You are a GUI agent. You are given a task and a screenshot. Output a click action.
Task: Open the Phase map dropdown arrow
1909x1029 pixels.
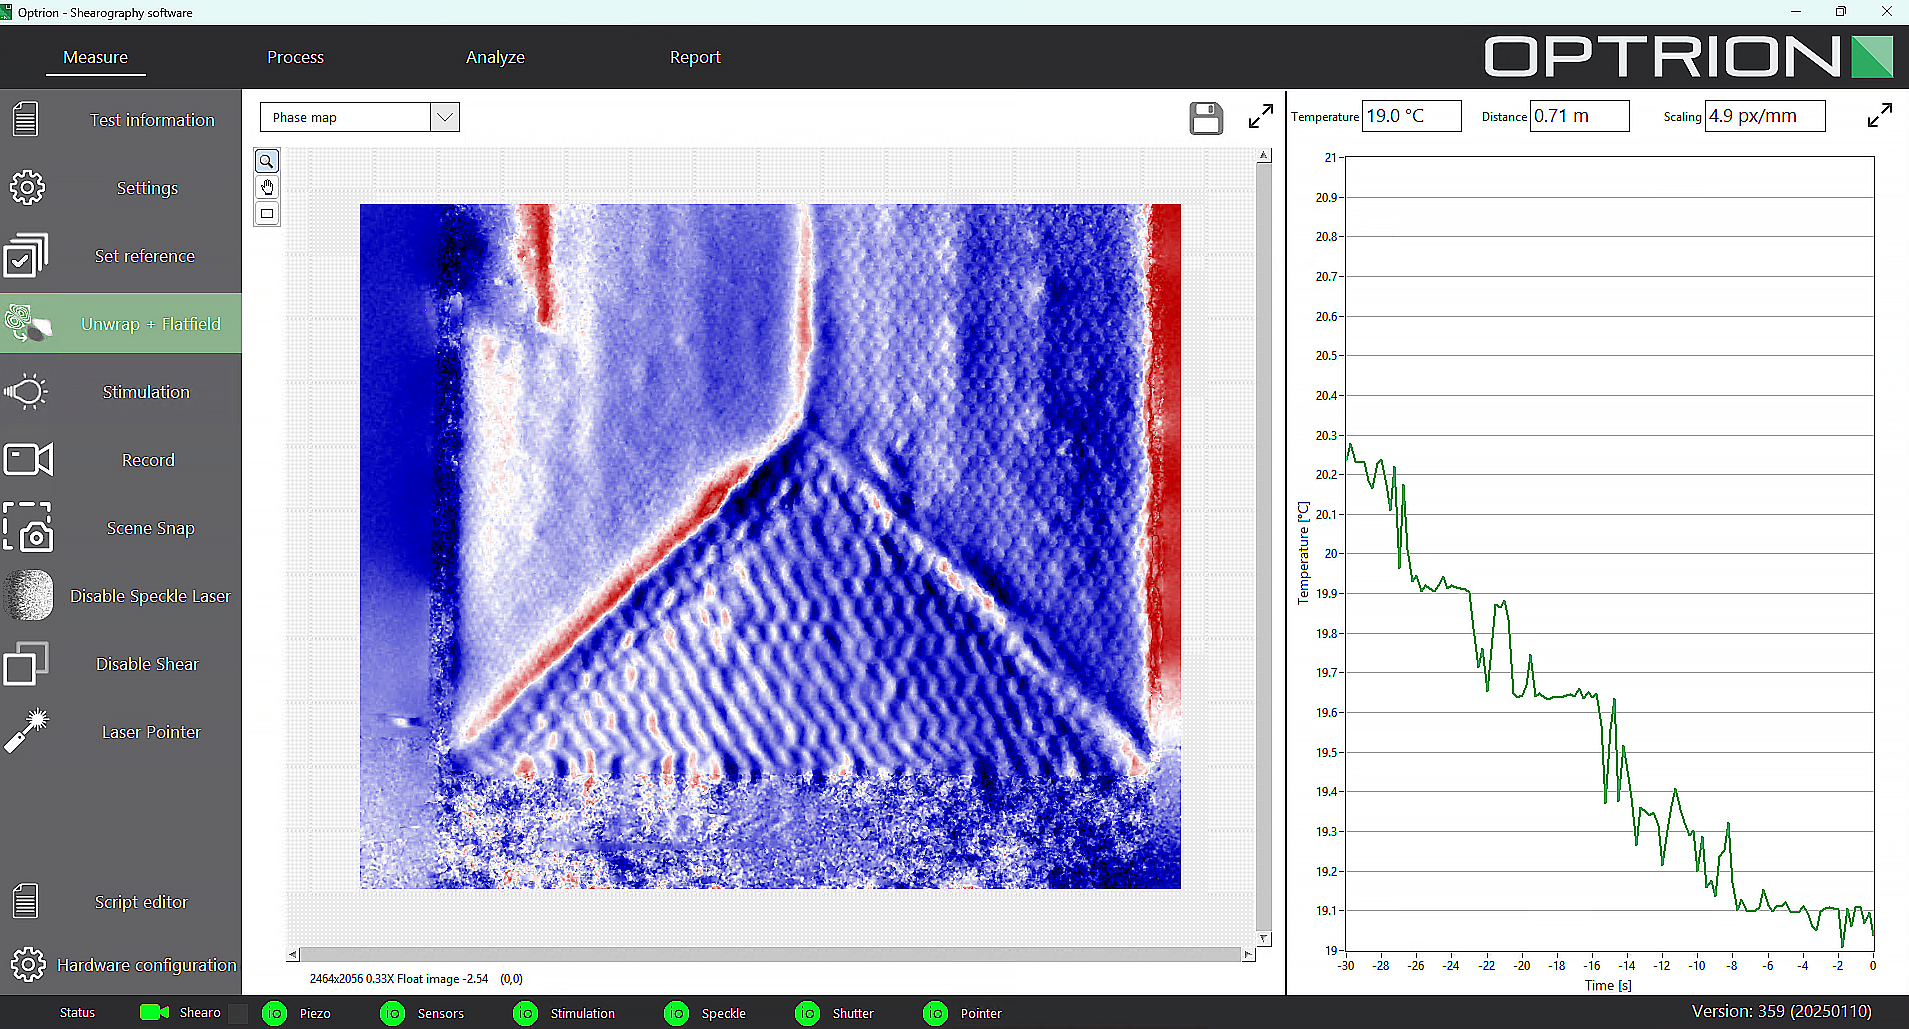point(445,117)
